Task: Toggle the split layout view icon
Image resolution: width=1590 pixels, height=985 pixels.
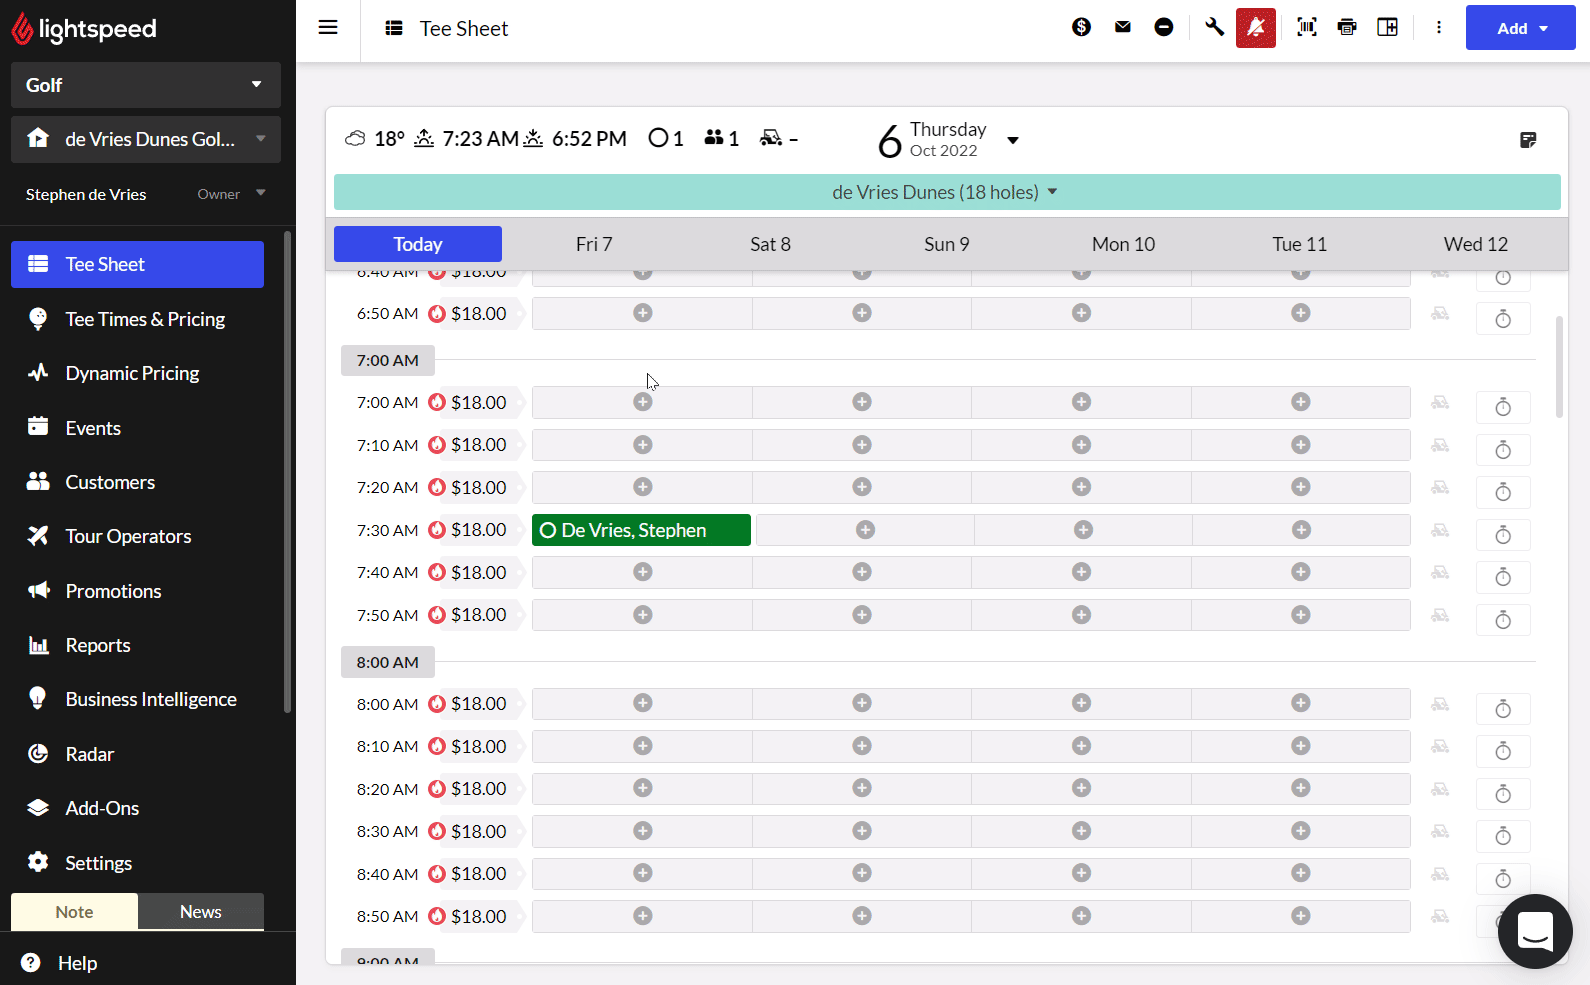Action: pos(1388,27)
